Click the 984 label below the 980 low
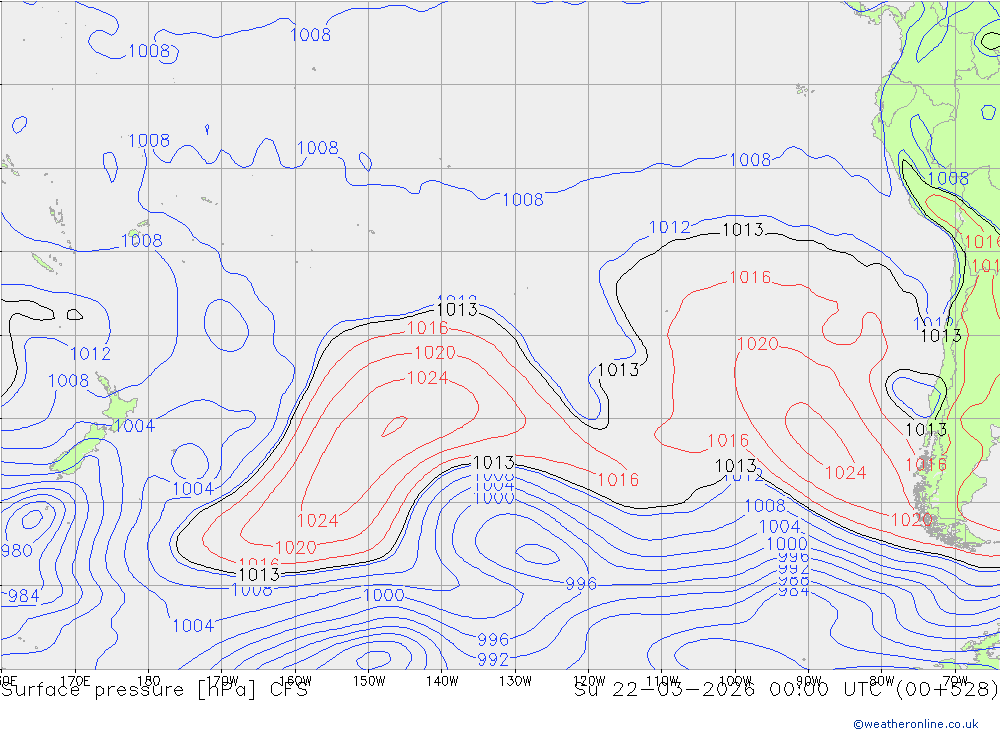The height and width of the screenshot is (733, 1000). click(x=23, y=596)
